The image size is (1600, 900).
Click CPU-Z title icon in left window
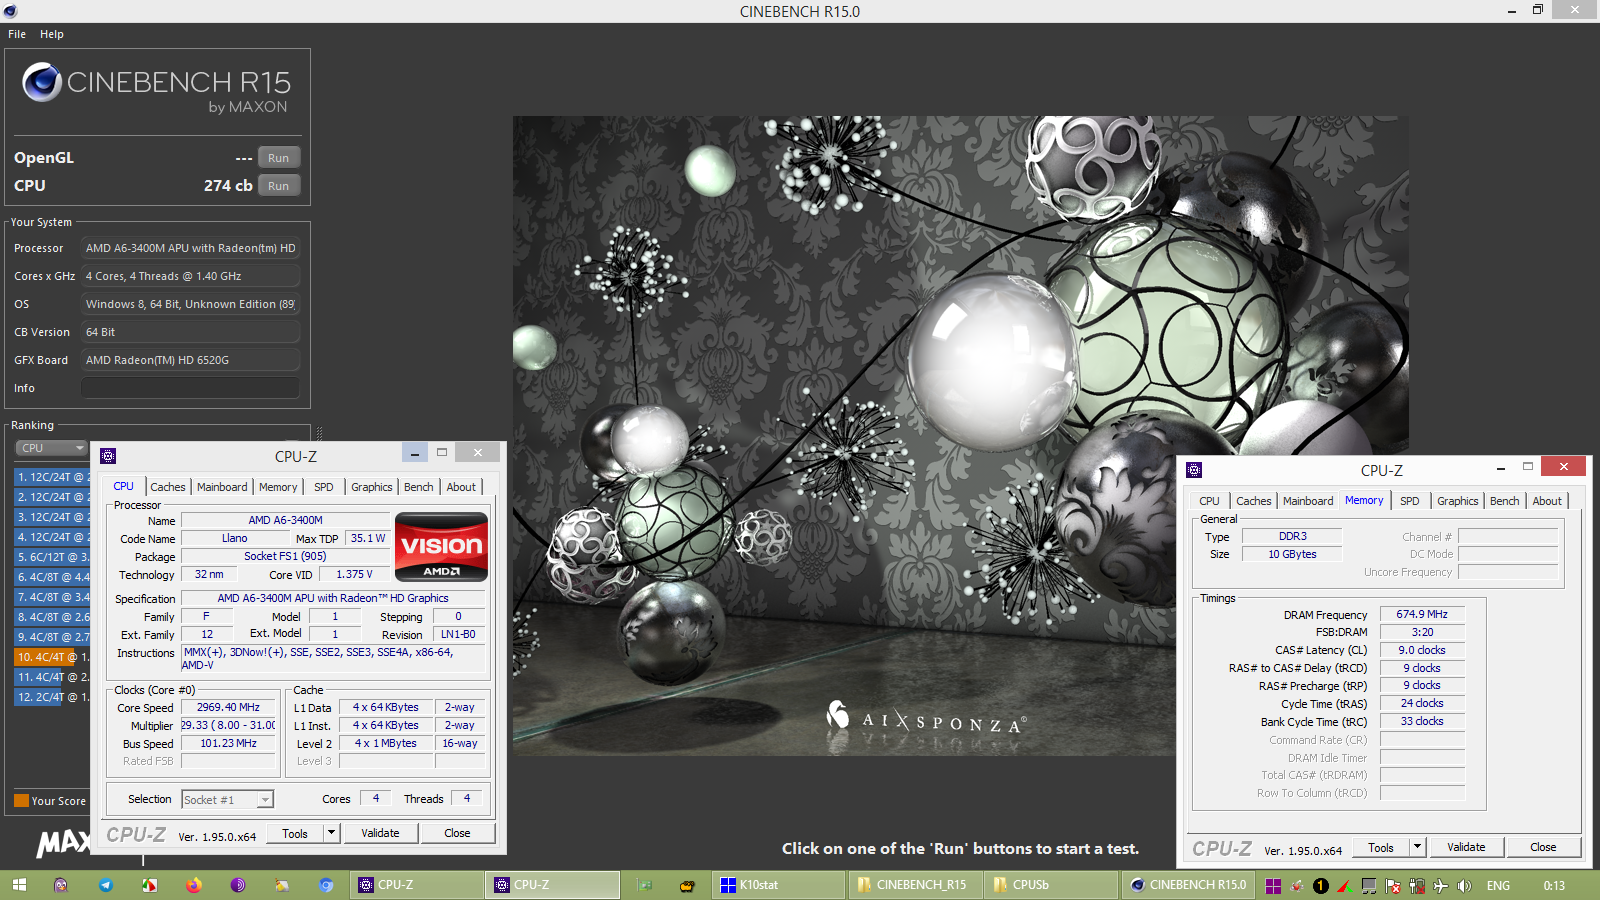pyautogui.click(x=108, y=455)
